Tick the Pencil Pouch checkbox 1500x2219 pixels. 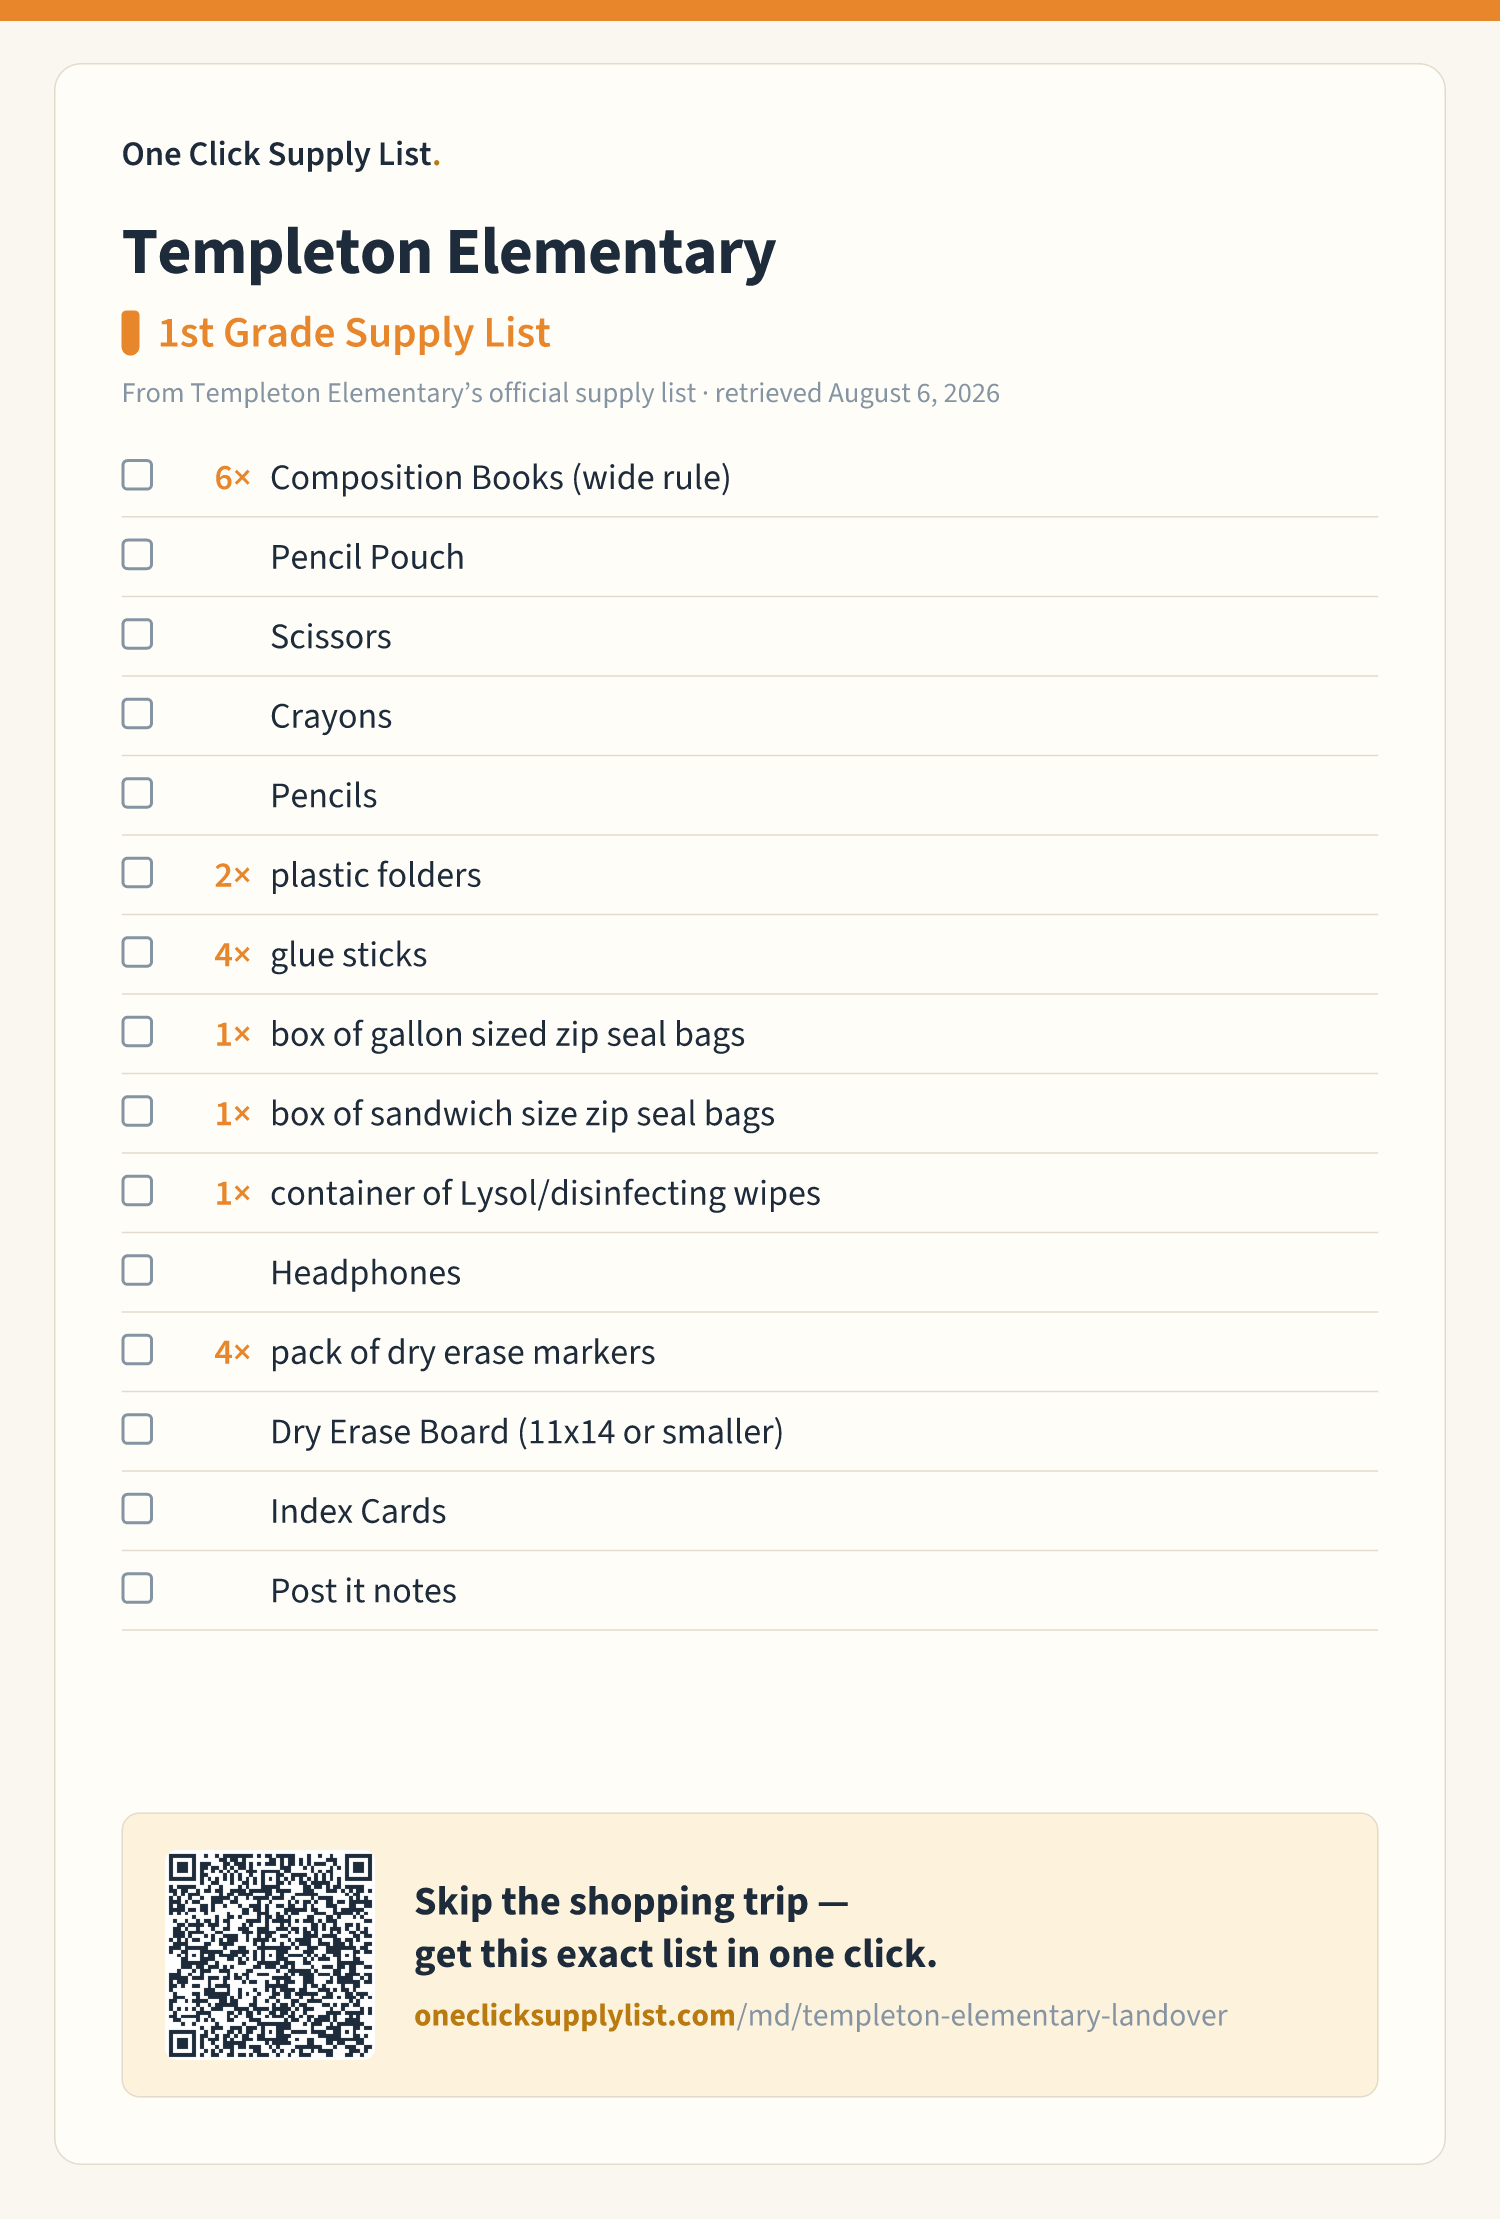[137, 555]
